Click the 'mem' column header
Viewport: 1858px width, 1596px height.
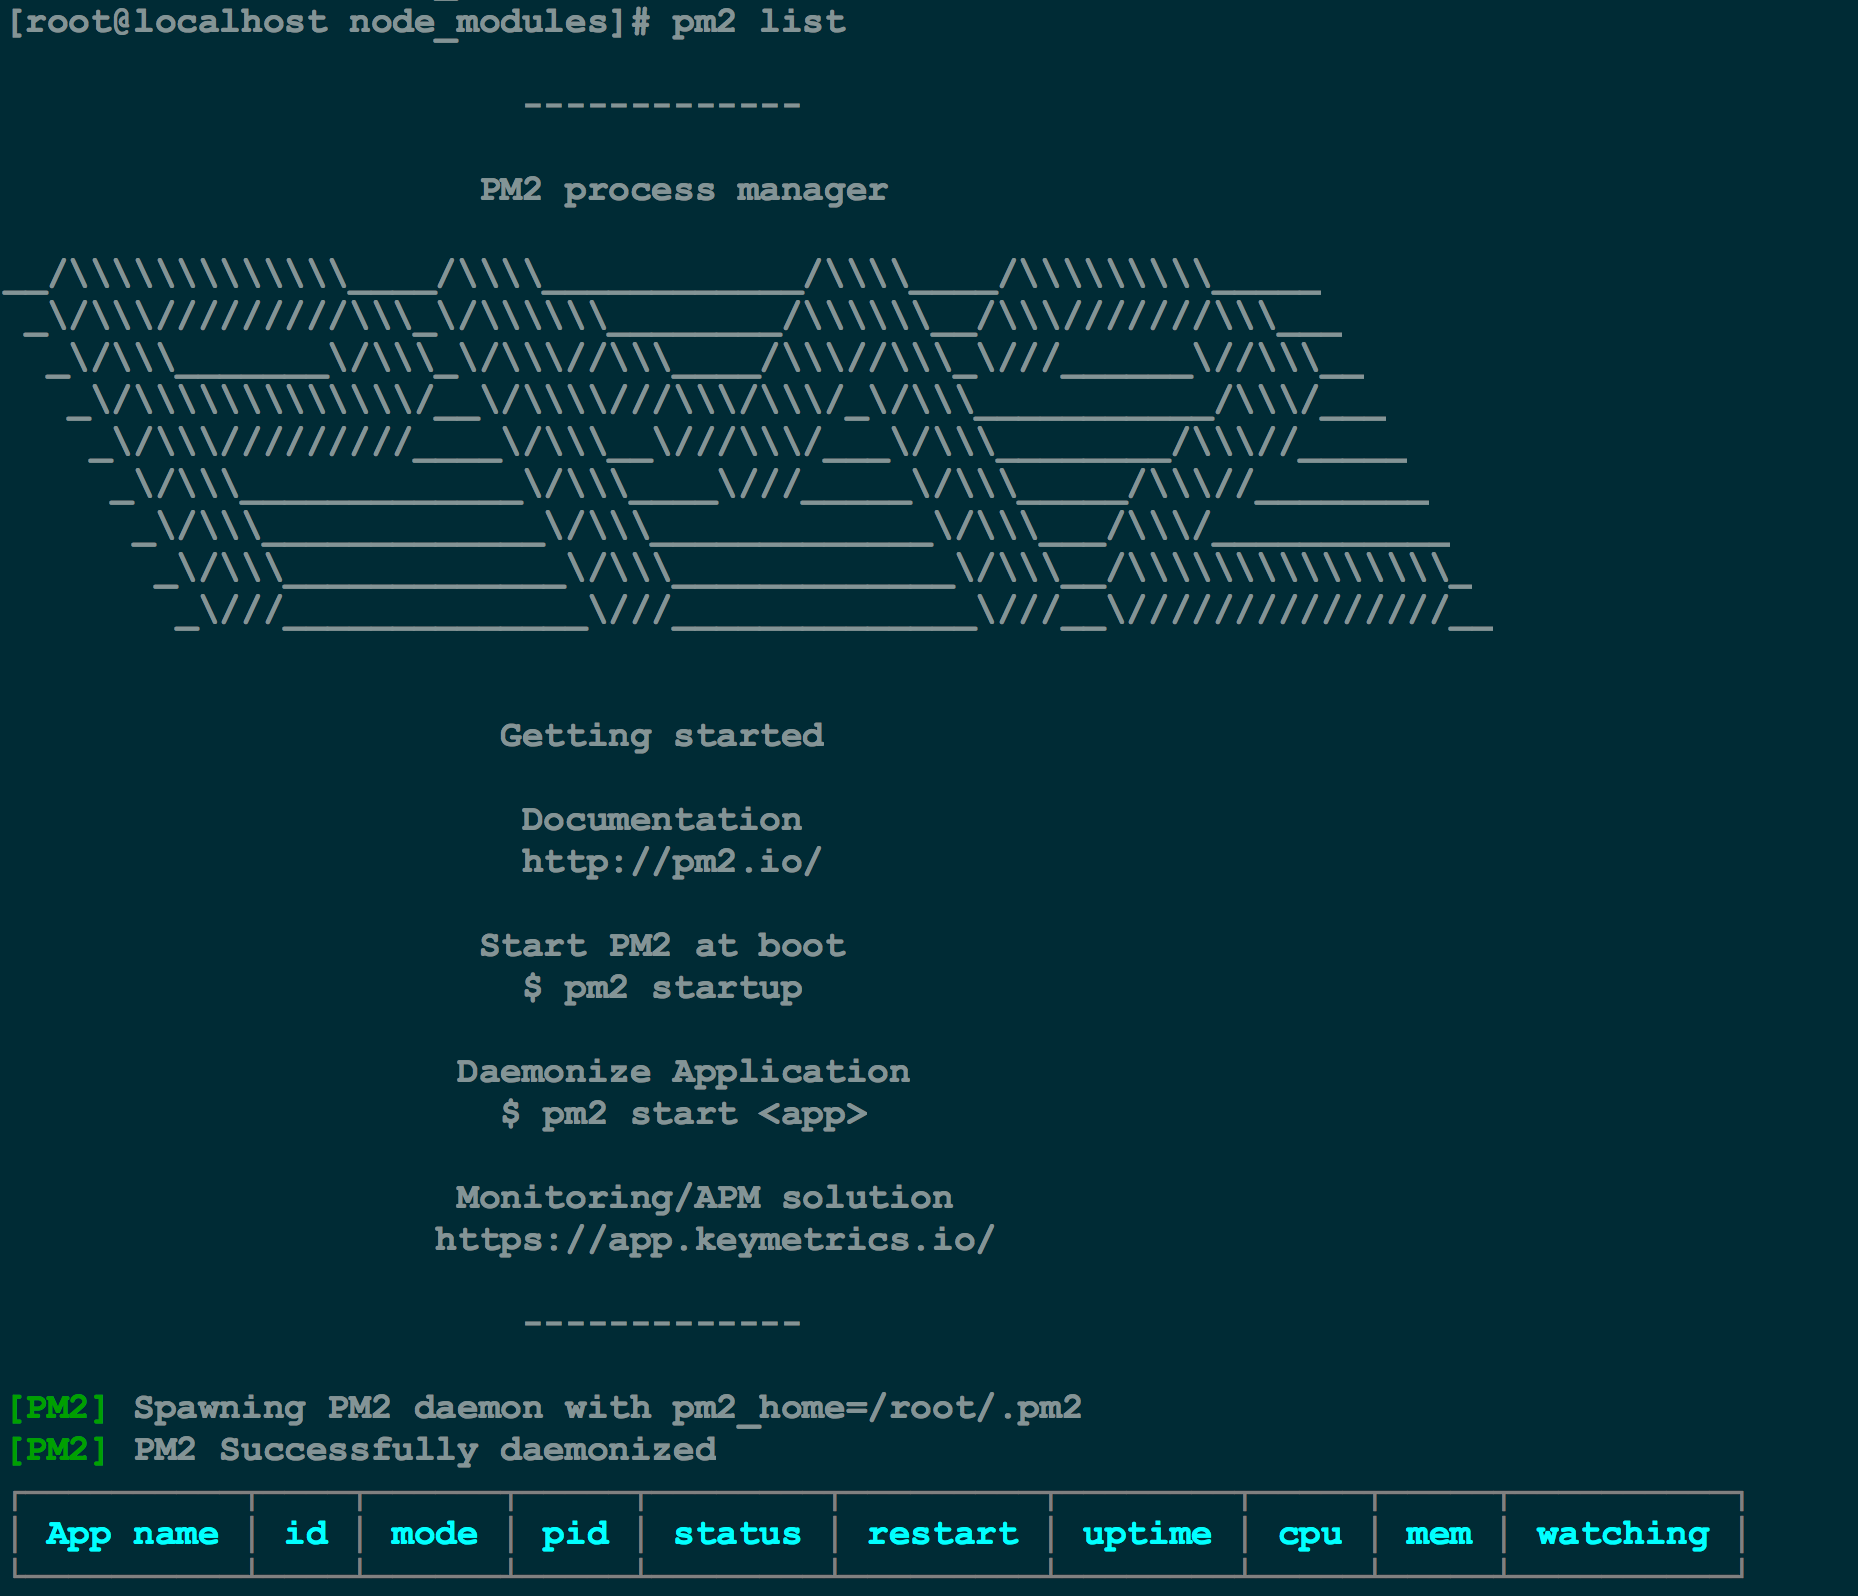pos(1438,1535)
